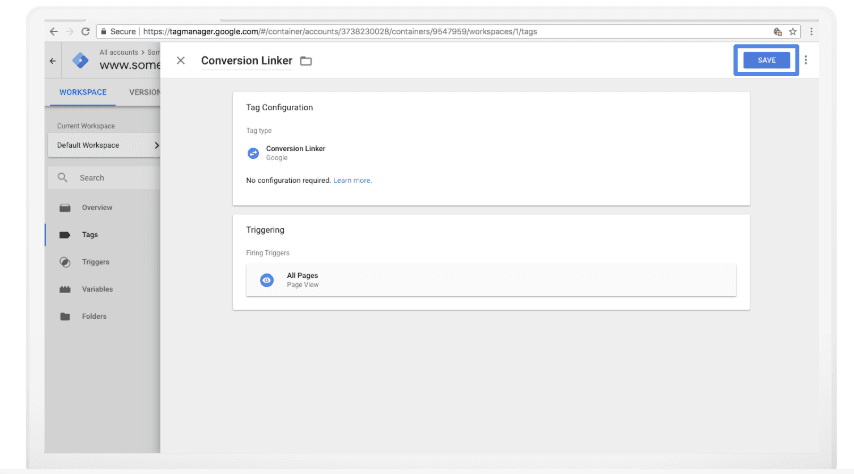Image resolution: width=854 pixels, height=474 pixels.
Task: Open Folders in the sidebar
Action: coord(94,316)
